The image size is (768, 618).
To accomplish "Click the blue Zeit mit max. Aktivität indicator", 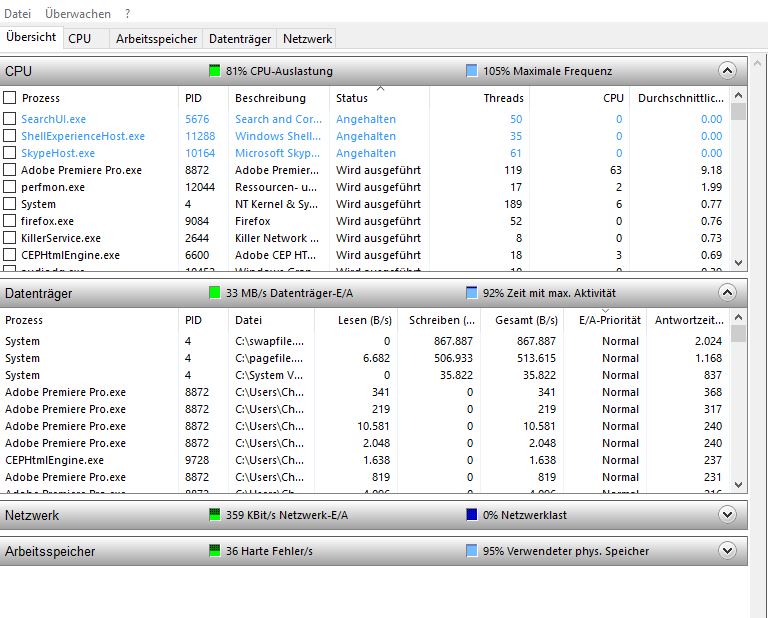I will tap(472, 293).
